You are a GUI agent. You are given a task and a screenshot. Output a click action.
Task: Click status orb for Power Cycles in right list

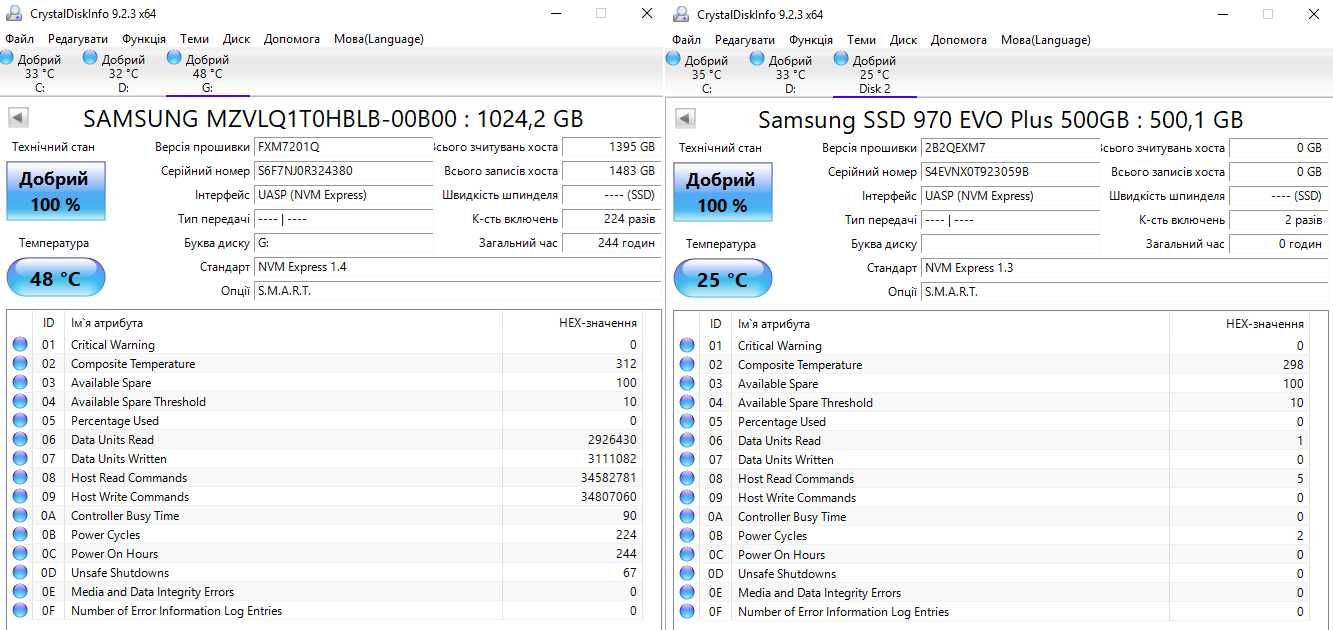tap(687, 536)
